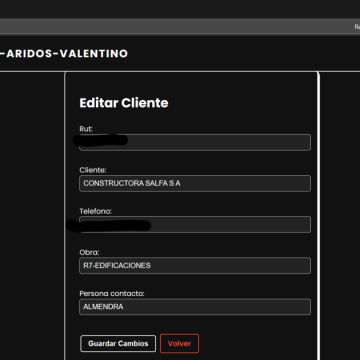The width and height of the screenshot is (360, 360).
Task: Click the Obra: label
Action: click(x=89, y=252)
